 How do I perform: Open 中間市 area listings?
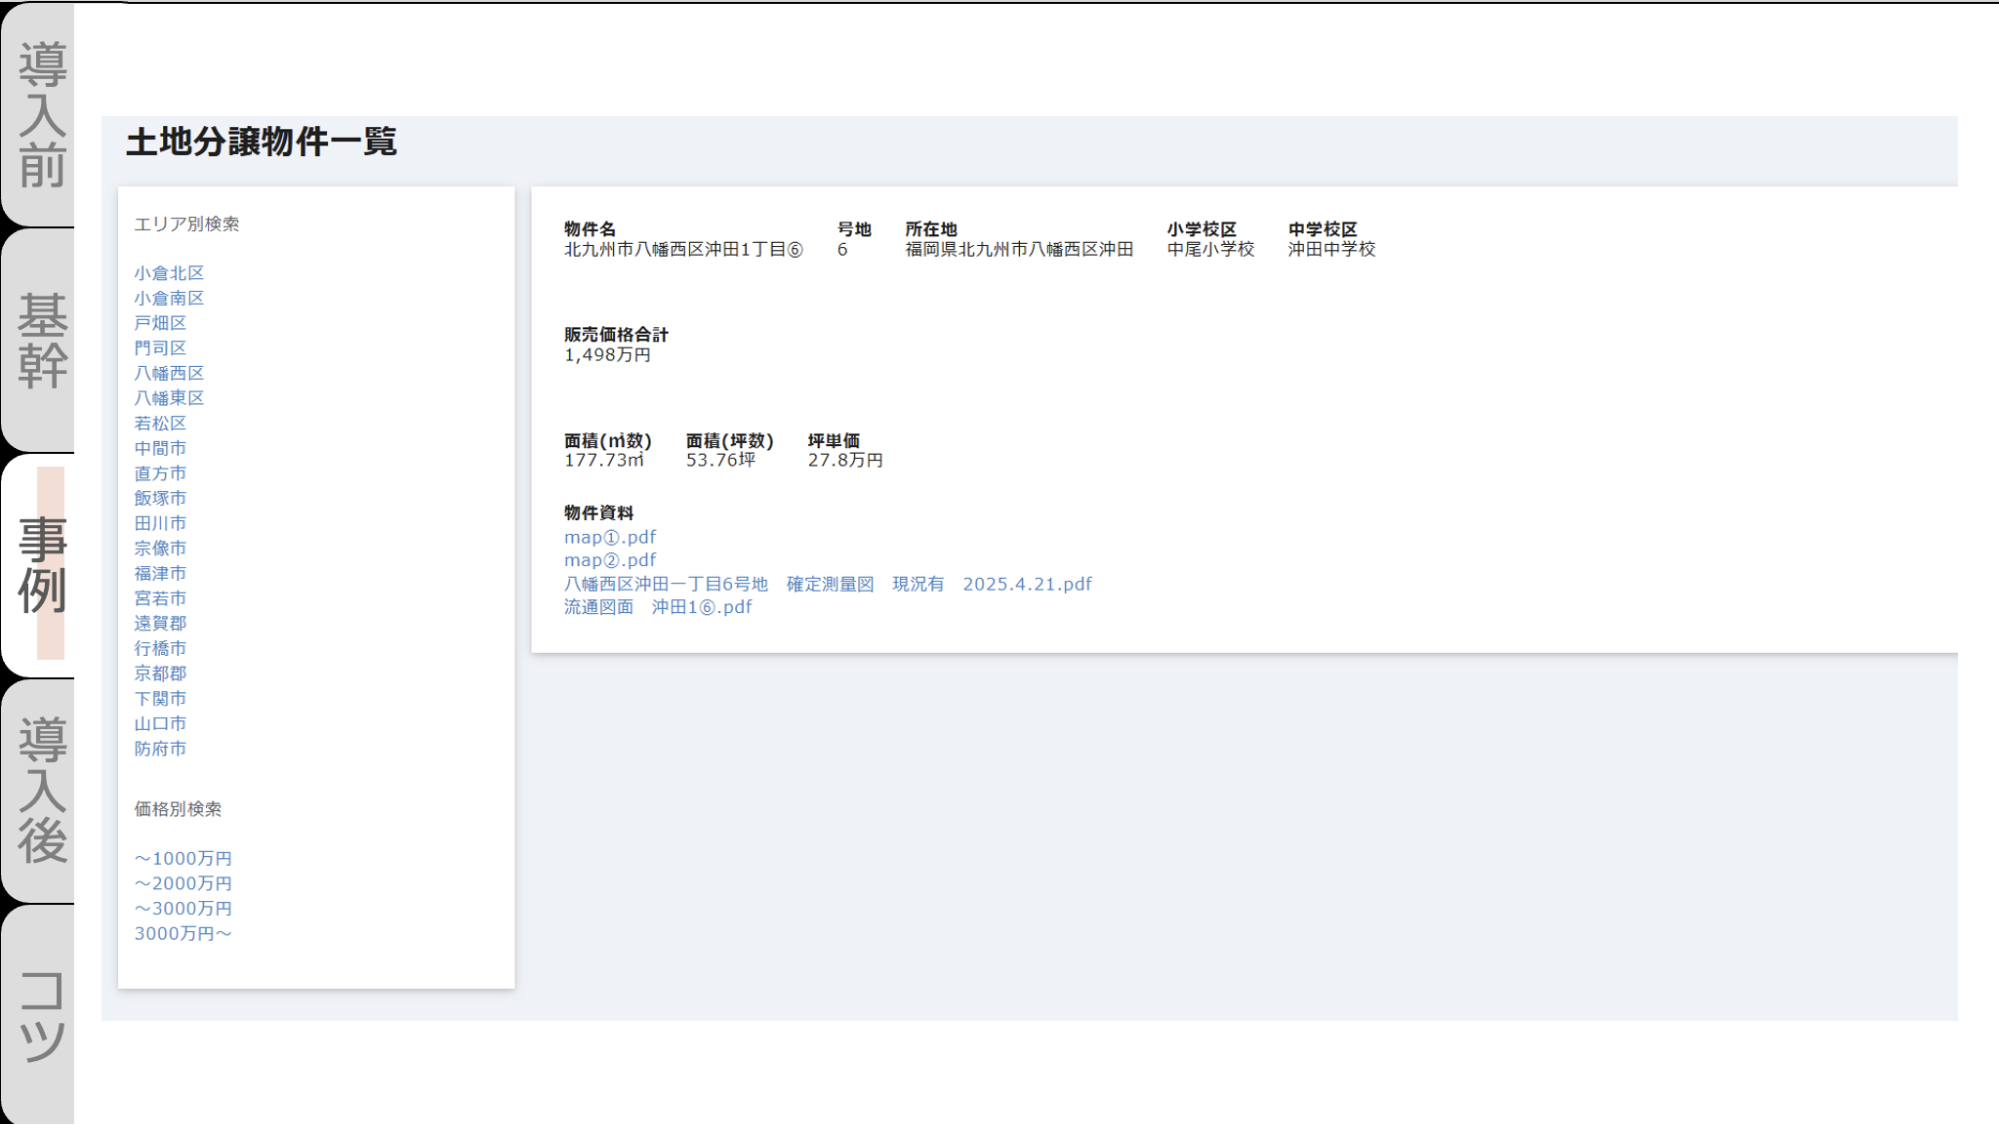click(160, 448)
